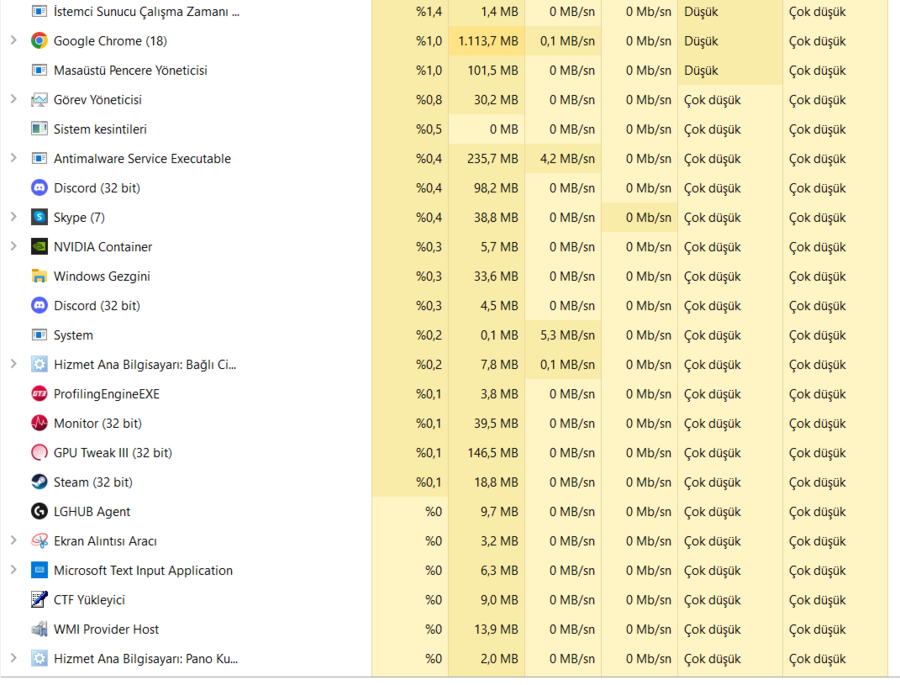This screenshot has height=685, width=900.
Task: Click the Steam icon
Action: pyautogui.click(x=39, y=482)
